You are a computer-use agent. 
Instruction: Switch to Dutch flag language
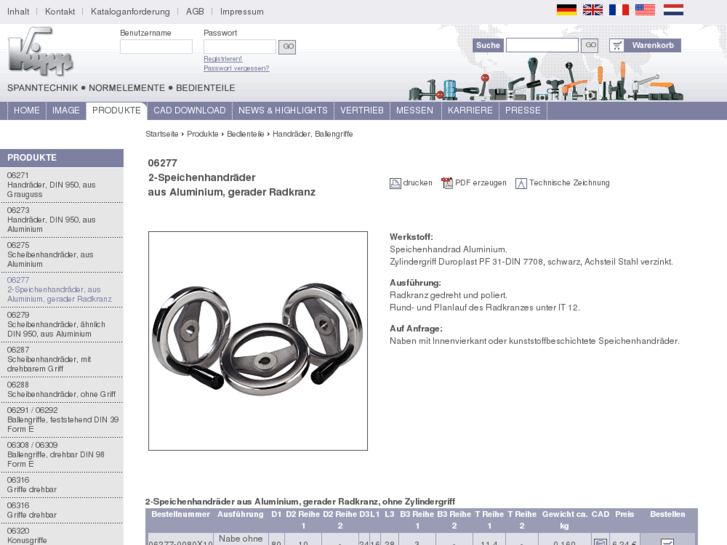tap(673, 10)
